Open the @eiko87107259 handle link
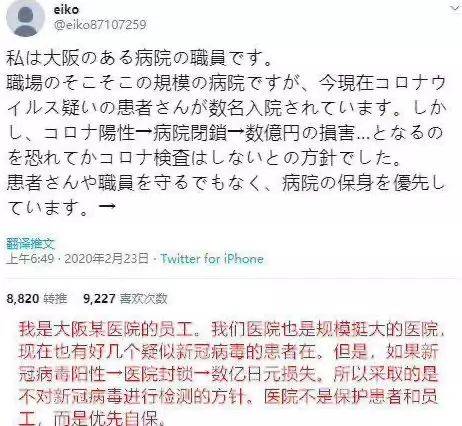Screen dimensions: 462x426 (x=100, y=25)
